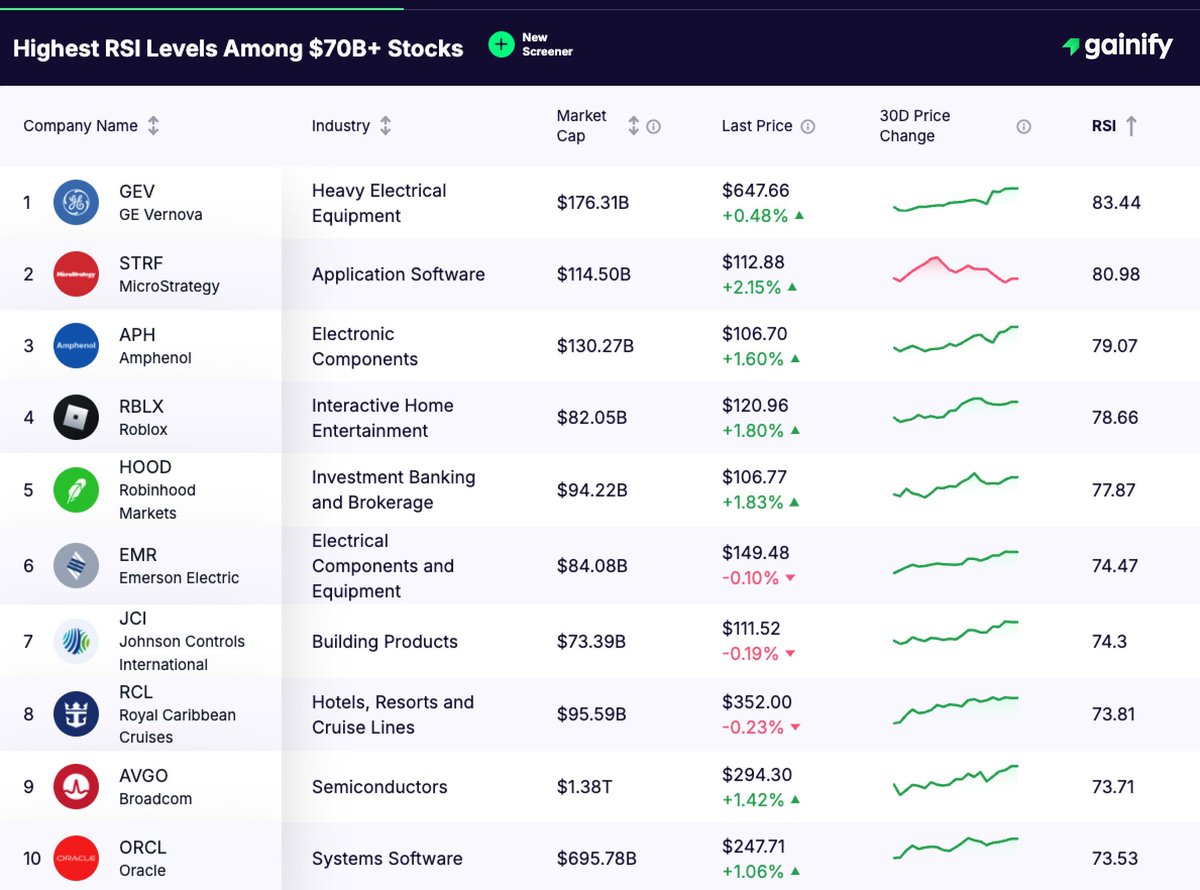The height and width of the screenshot is (890, 1200).
Task: Click the Company Name column header
Action: pyautogui.click(x=80, y=126)
